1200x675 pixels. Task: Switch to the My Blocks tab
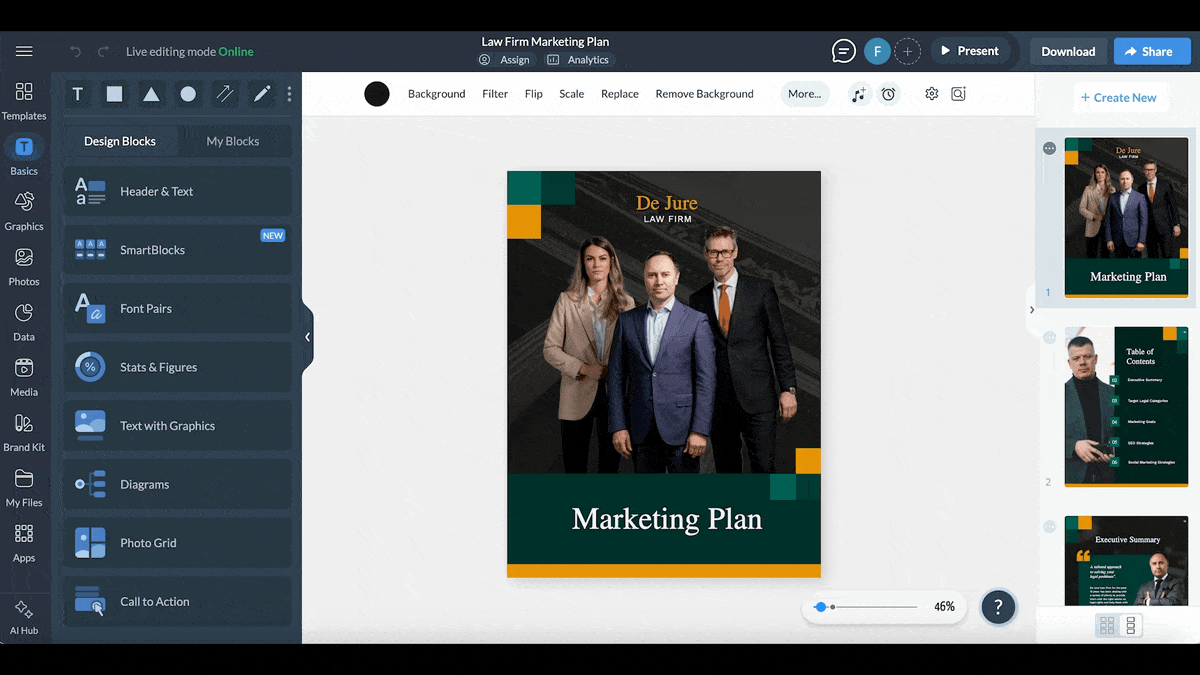233,141
